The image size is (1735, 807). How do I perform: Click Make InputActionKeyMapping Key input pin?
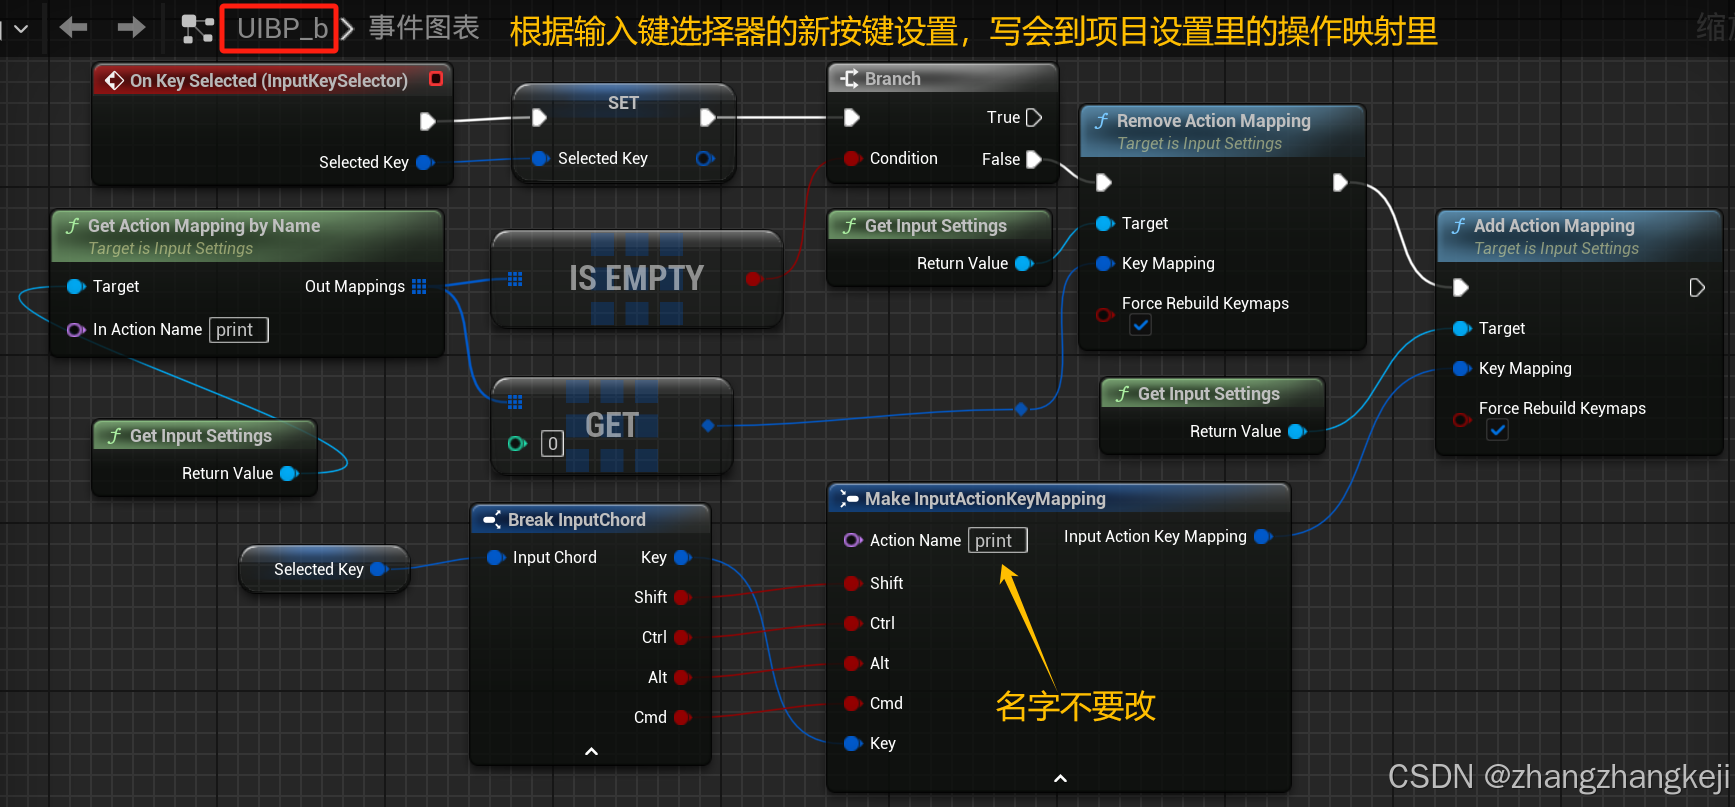pos(852,743)
